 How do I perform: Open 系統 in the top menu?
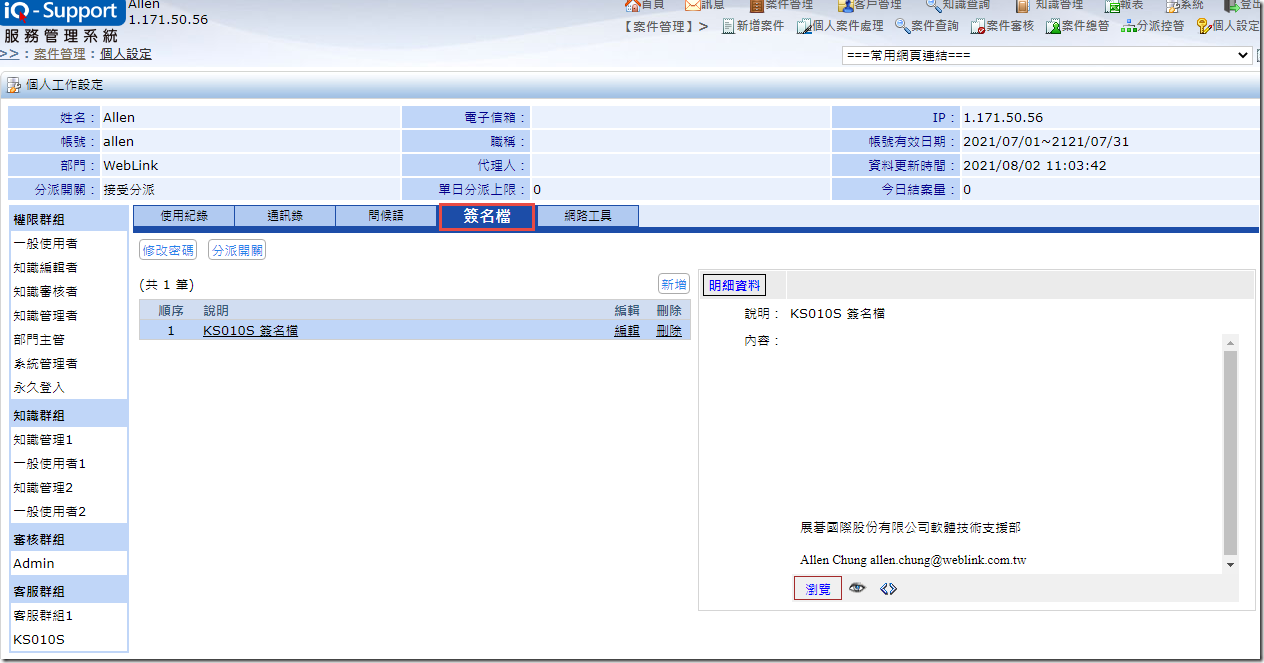pyautogui.click(x=1185, y=5)
